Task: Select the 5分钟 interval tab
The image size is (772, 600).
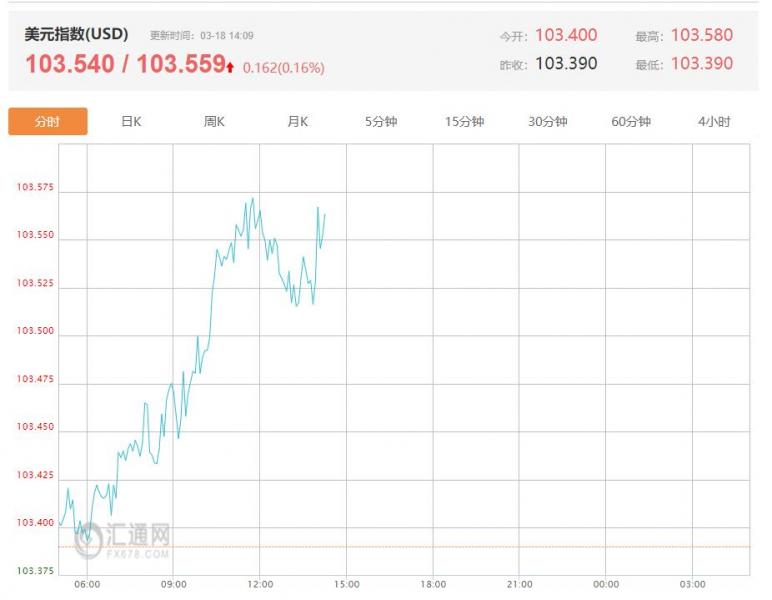Action: pos(381,122)
